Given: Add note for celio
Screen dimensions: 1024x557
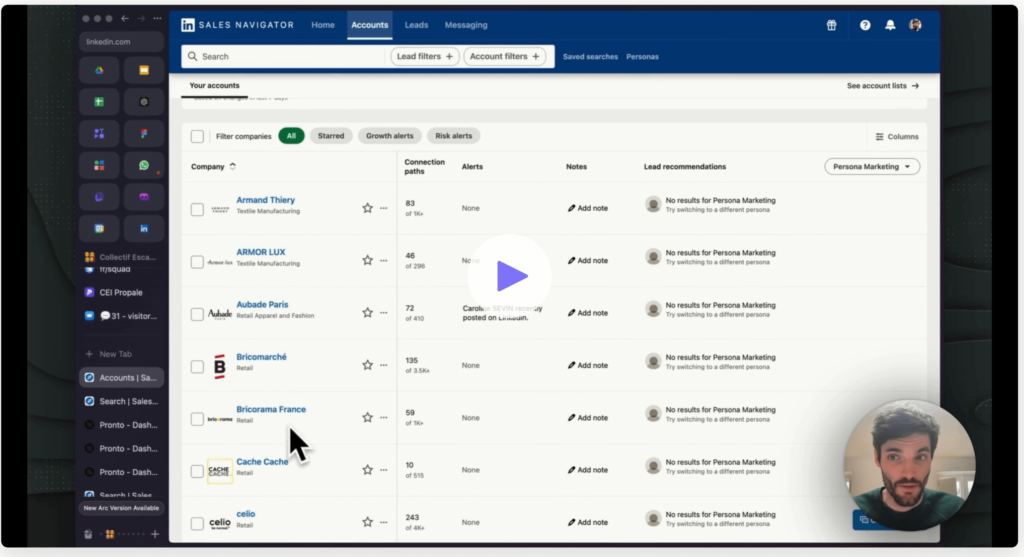Looking at the screenshot, I should pos(588,522).
